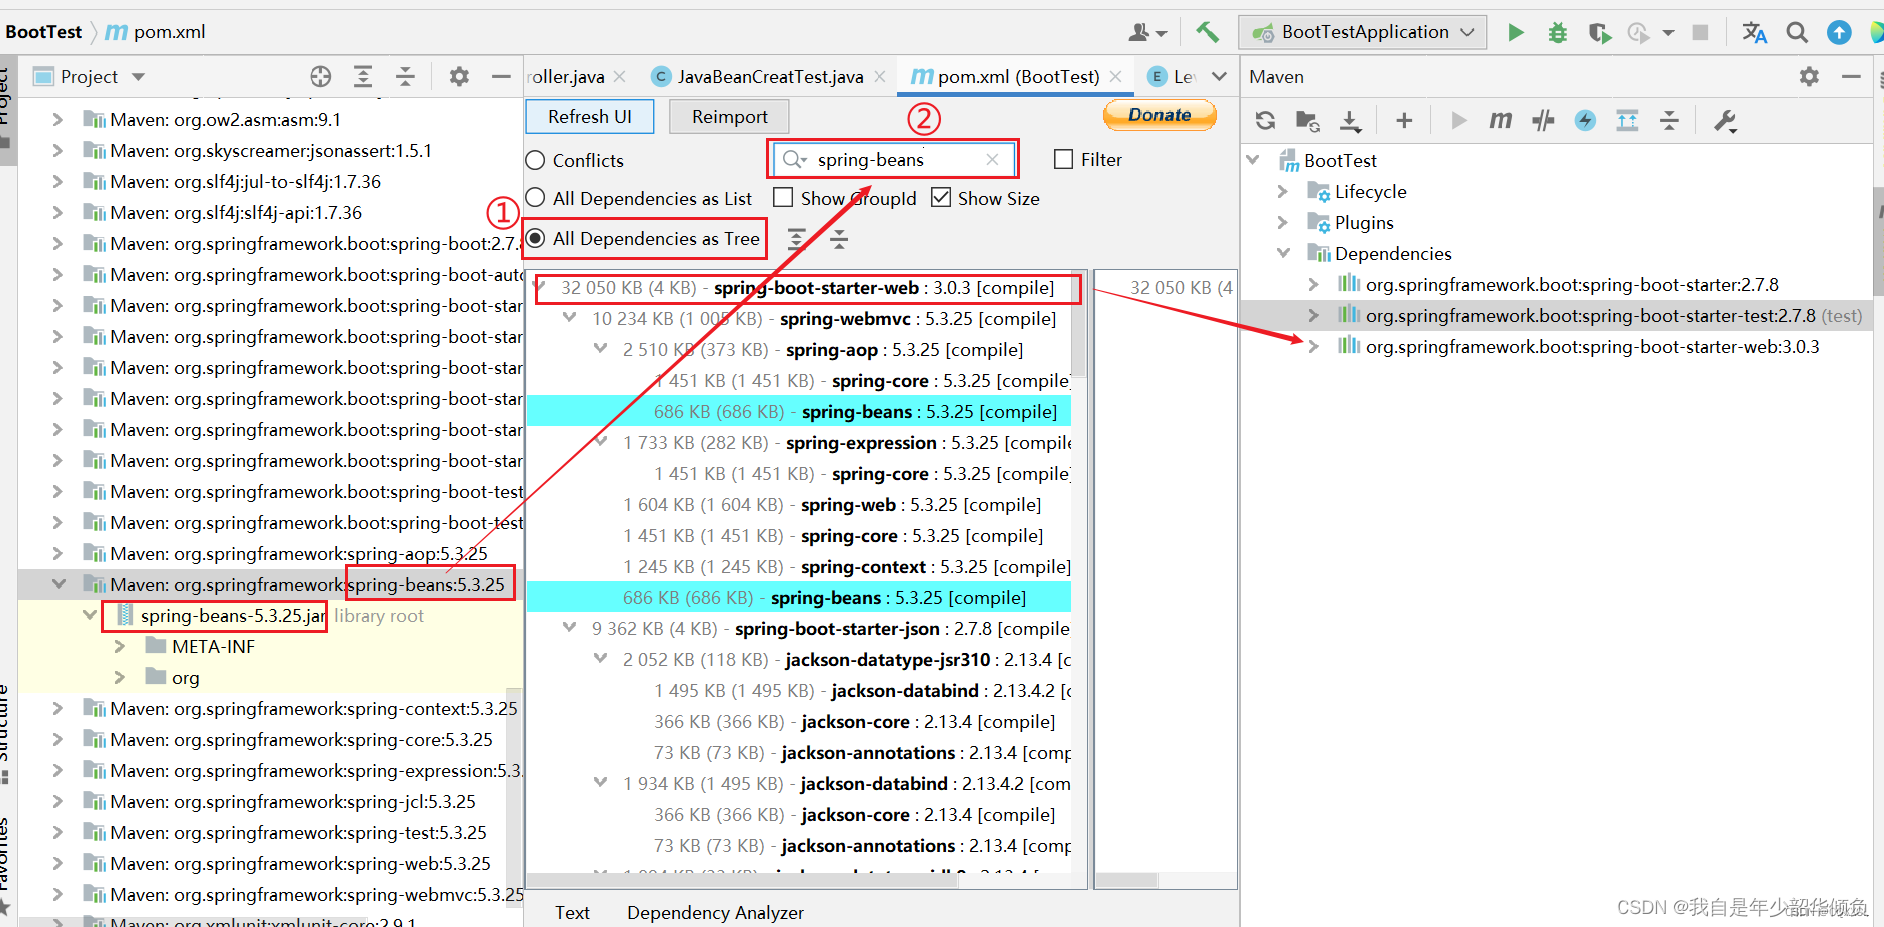The height and width of the screenshot is (927, 1884).
Task: Open the Text tab at bottom
Action: pyautogui.click(x=572, y=912)
